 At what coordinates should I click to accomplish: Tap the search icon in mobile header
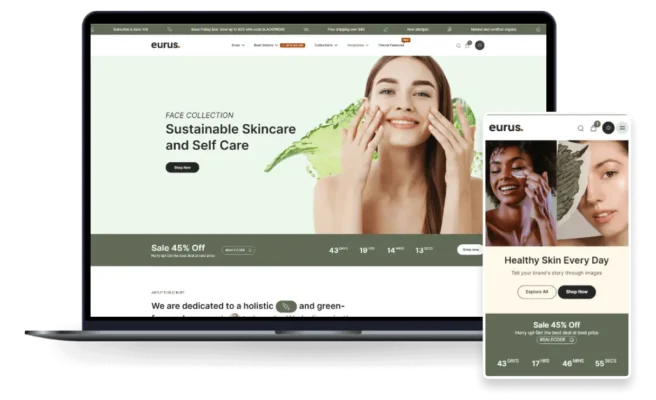[580, 128]
